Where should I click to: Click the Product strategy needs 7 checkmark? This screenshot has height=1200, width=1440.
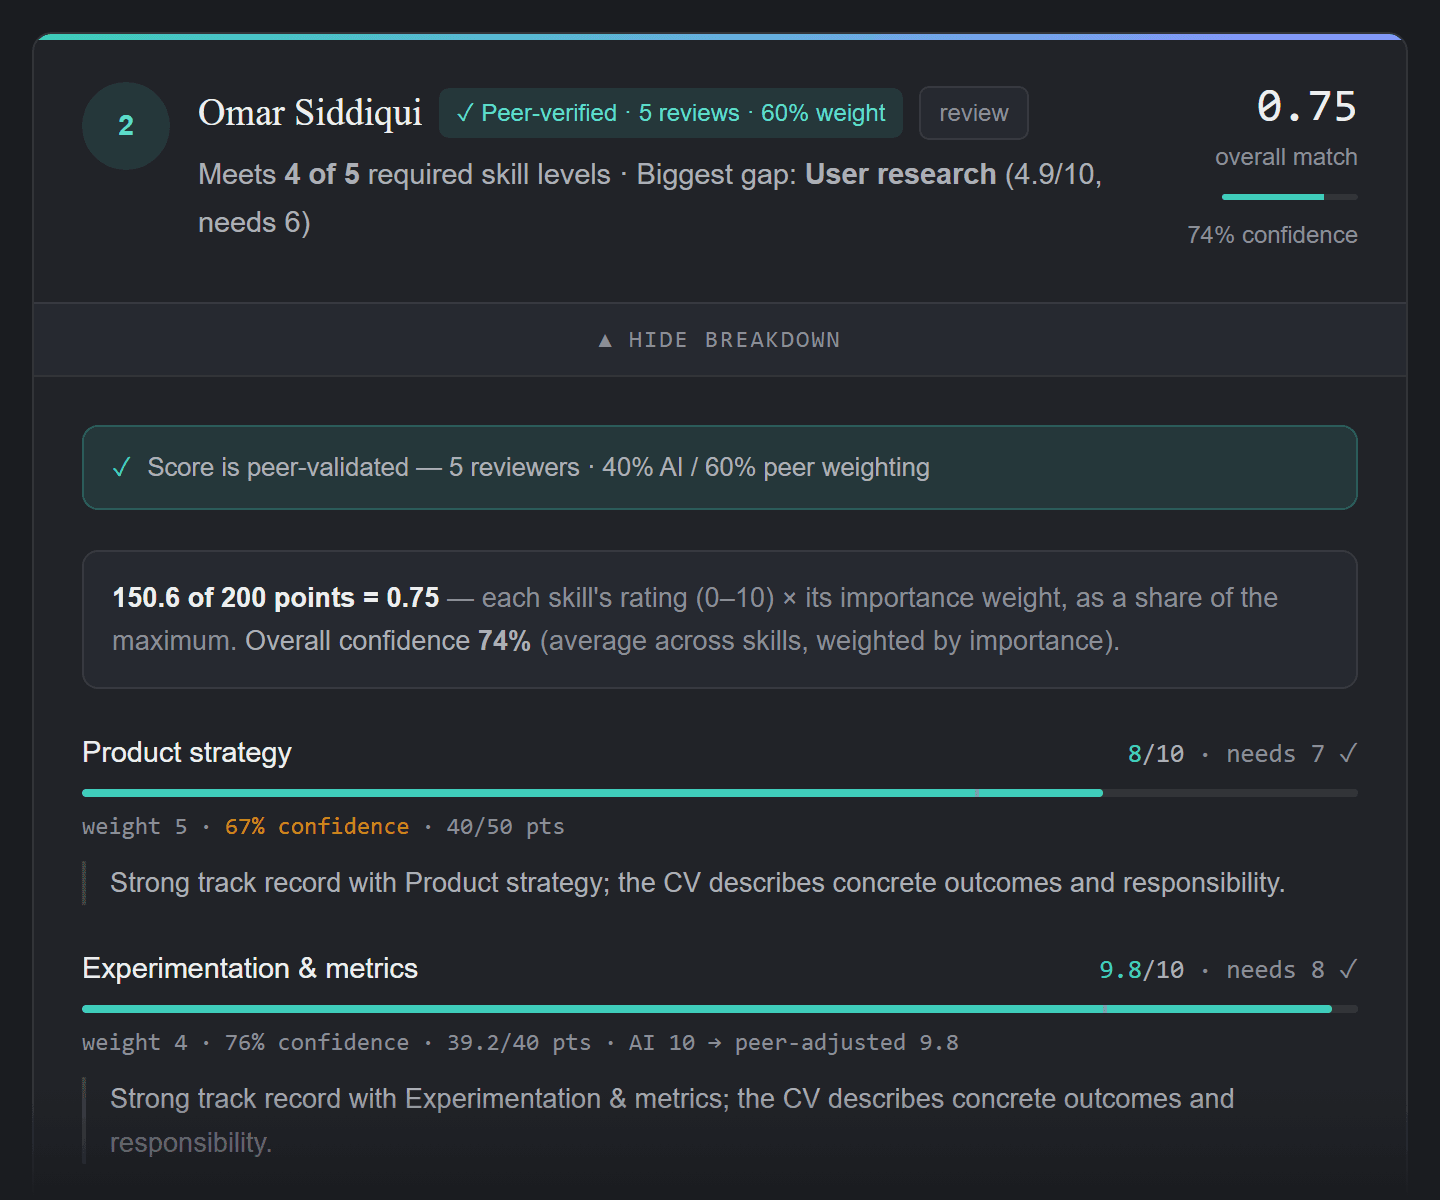click(x=1347, y=753)
